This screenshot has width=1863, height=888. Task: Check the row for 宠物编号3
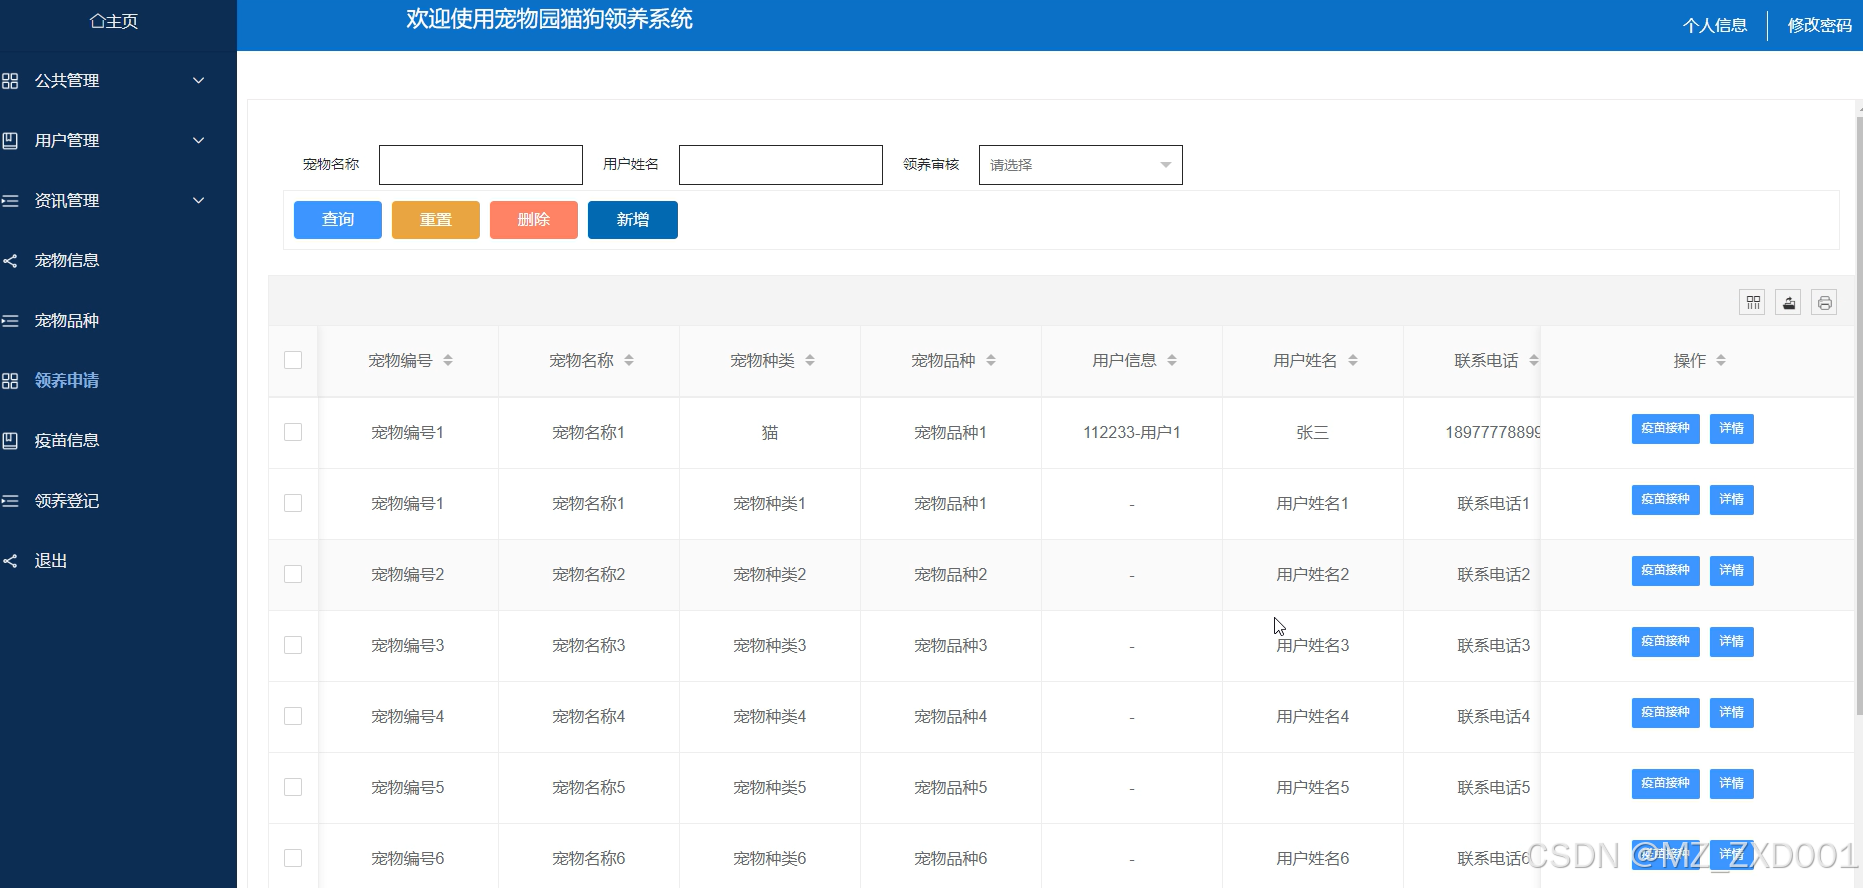tap(293, 645)
